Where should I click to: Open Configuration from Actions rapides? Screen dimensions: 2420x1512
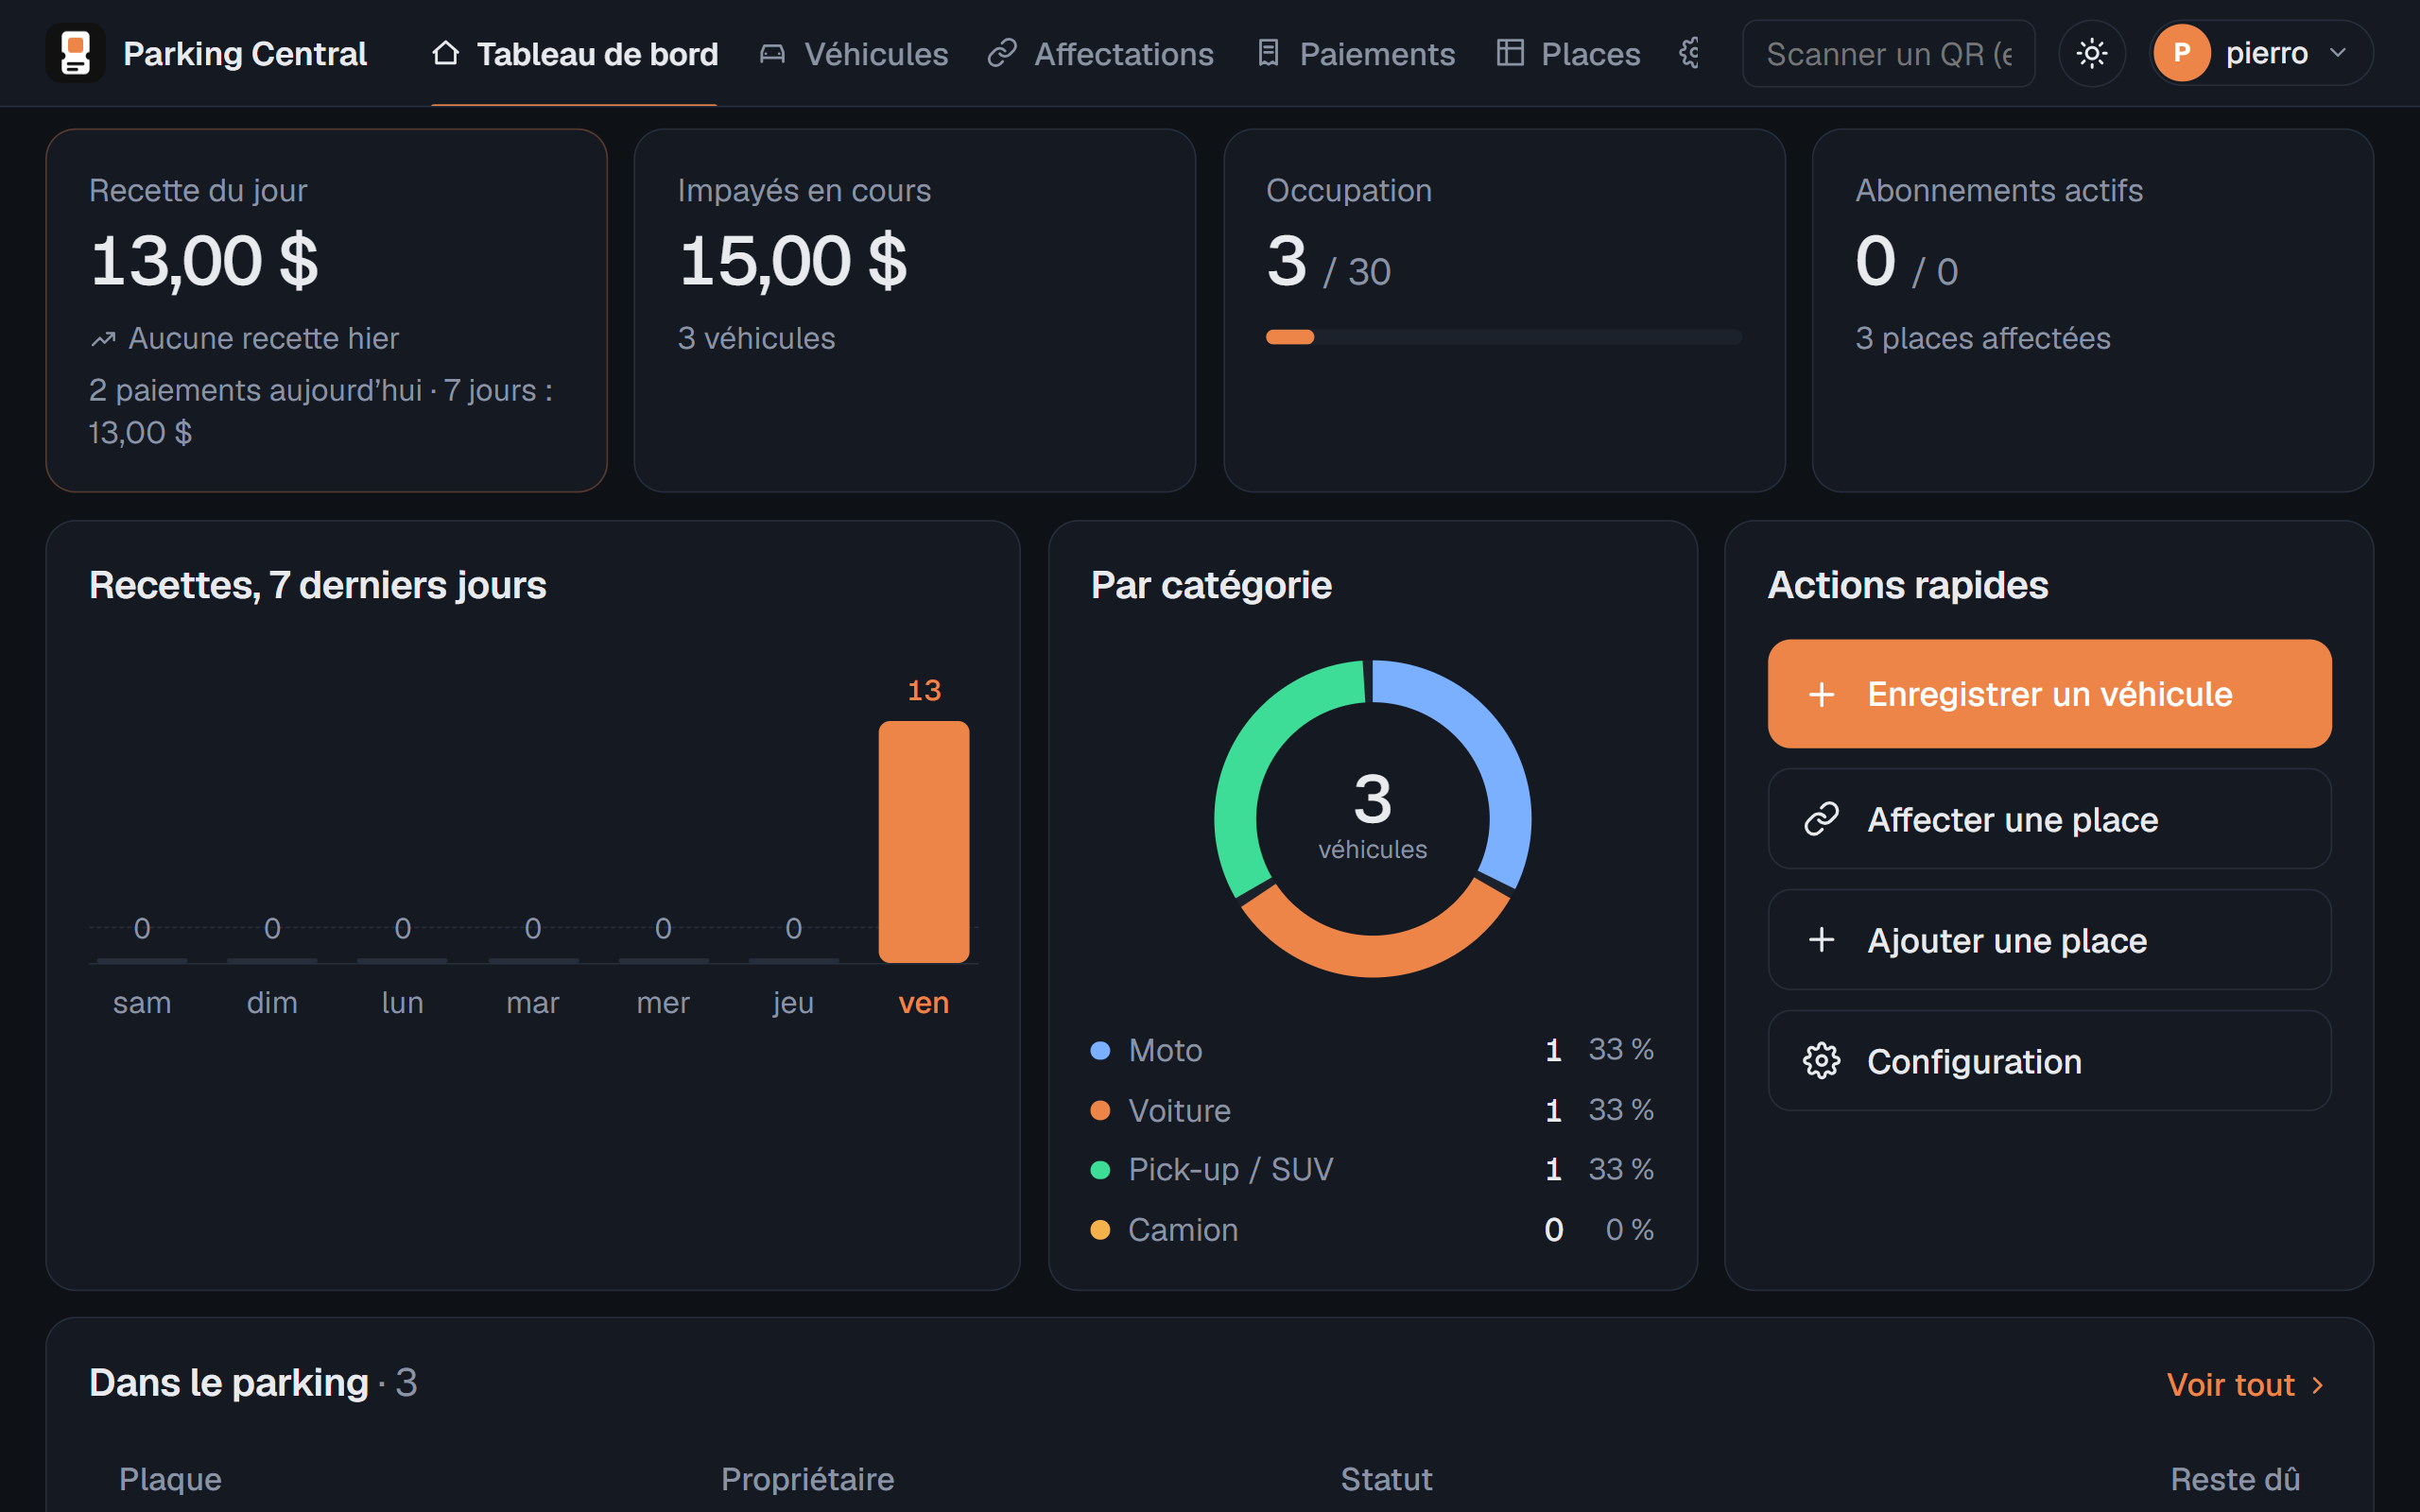coord(2050,1061)
